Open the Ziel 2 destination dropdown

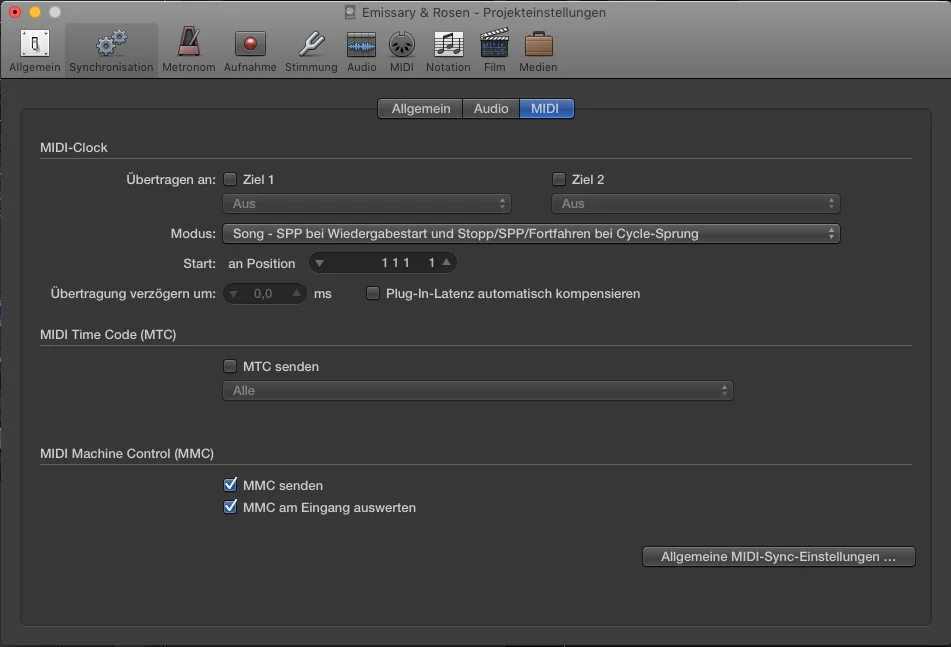(695, 204)
